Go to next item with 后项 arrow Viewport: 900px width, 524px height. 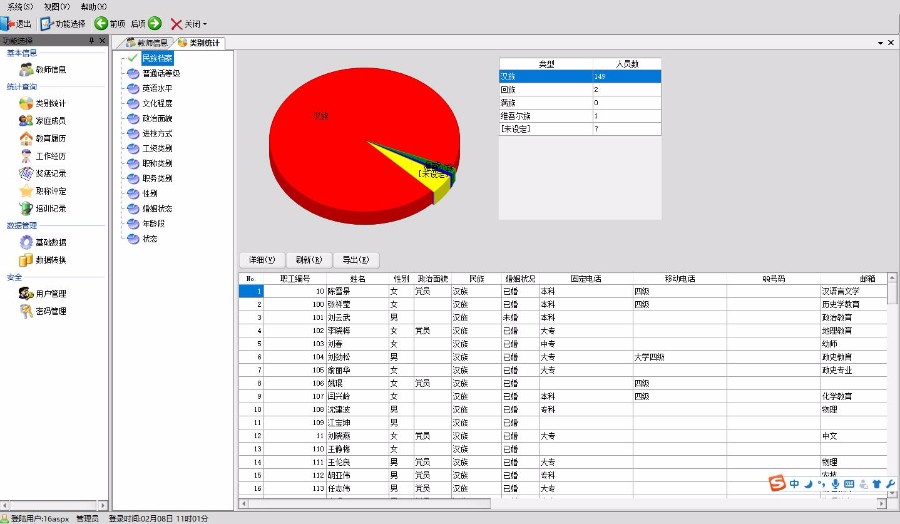tap(146, 24)
